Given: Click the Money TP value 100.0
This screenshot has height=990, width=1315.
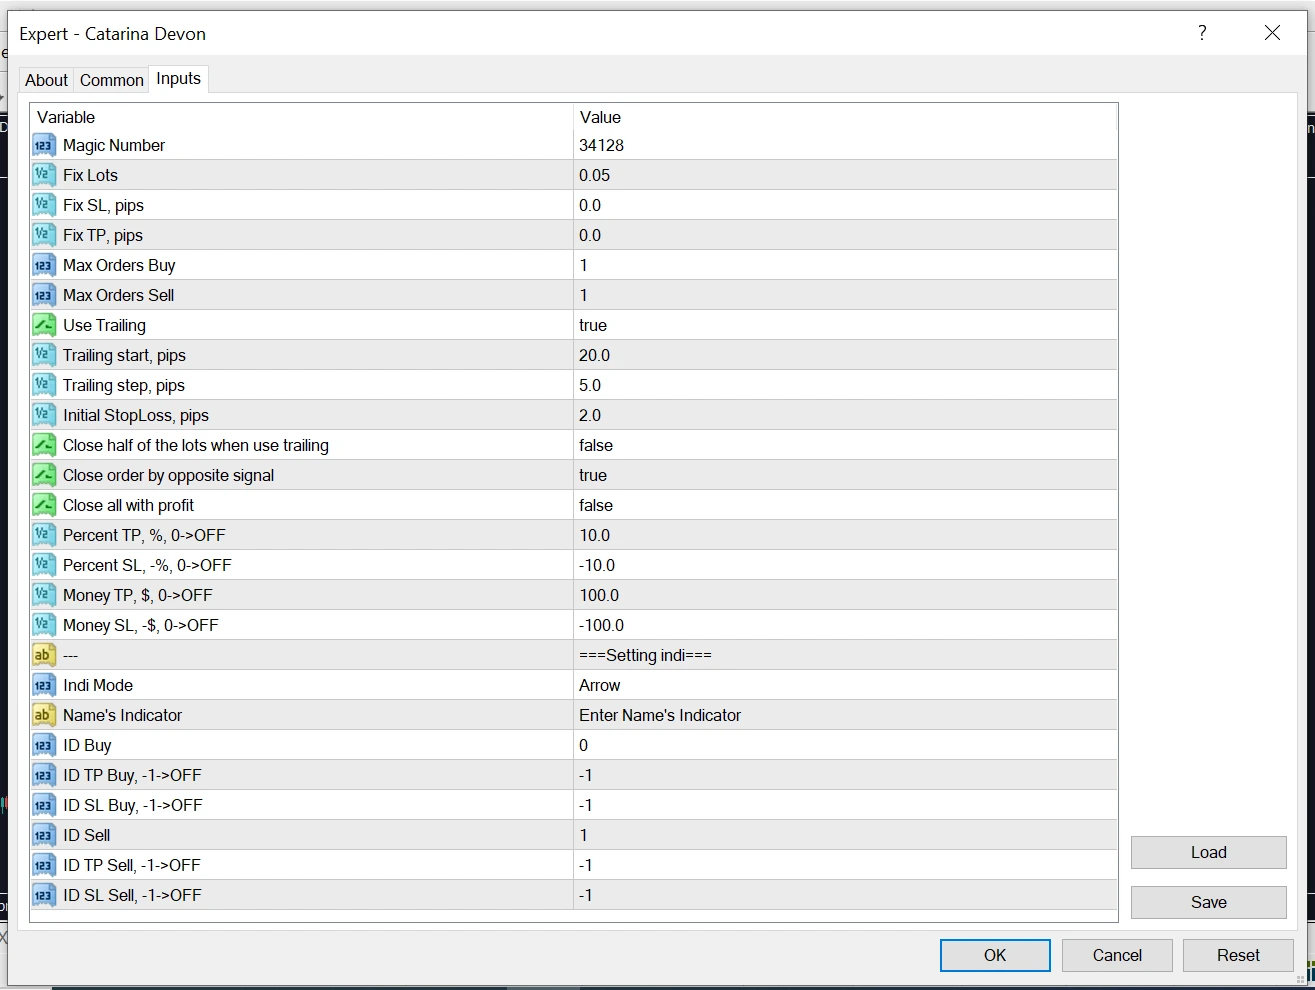Looking at the screenshot, I should pyautogui.click(x=599, y=595).
